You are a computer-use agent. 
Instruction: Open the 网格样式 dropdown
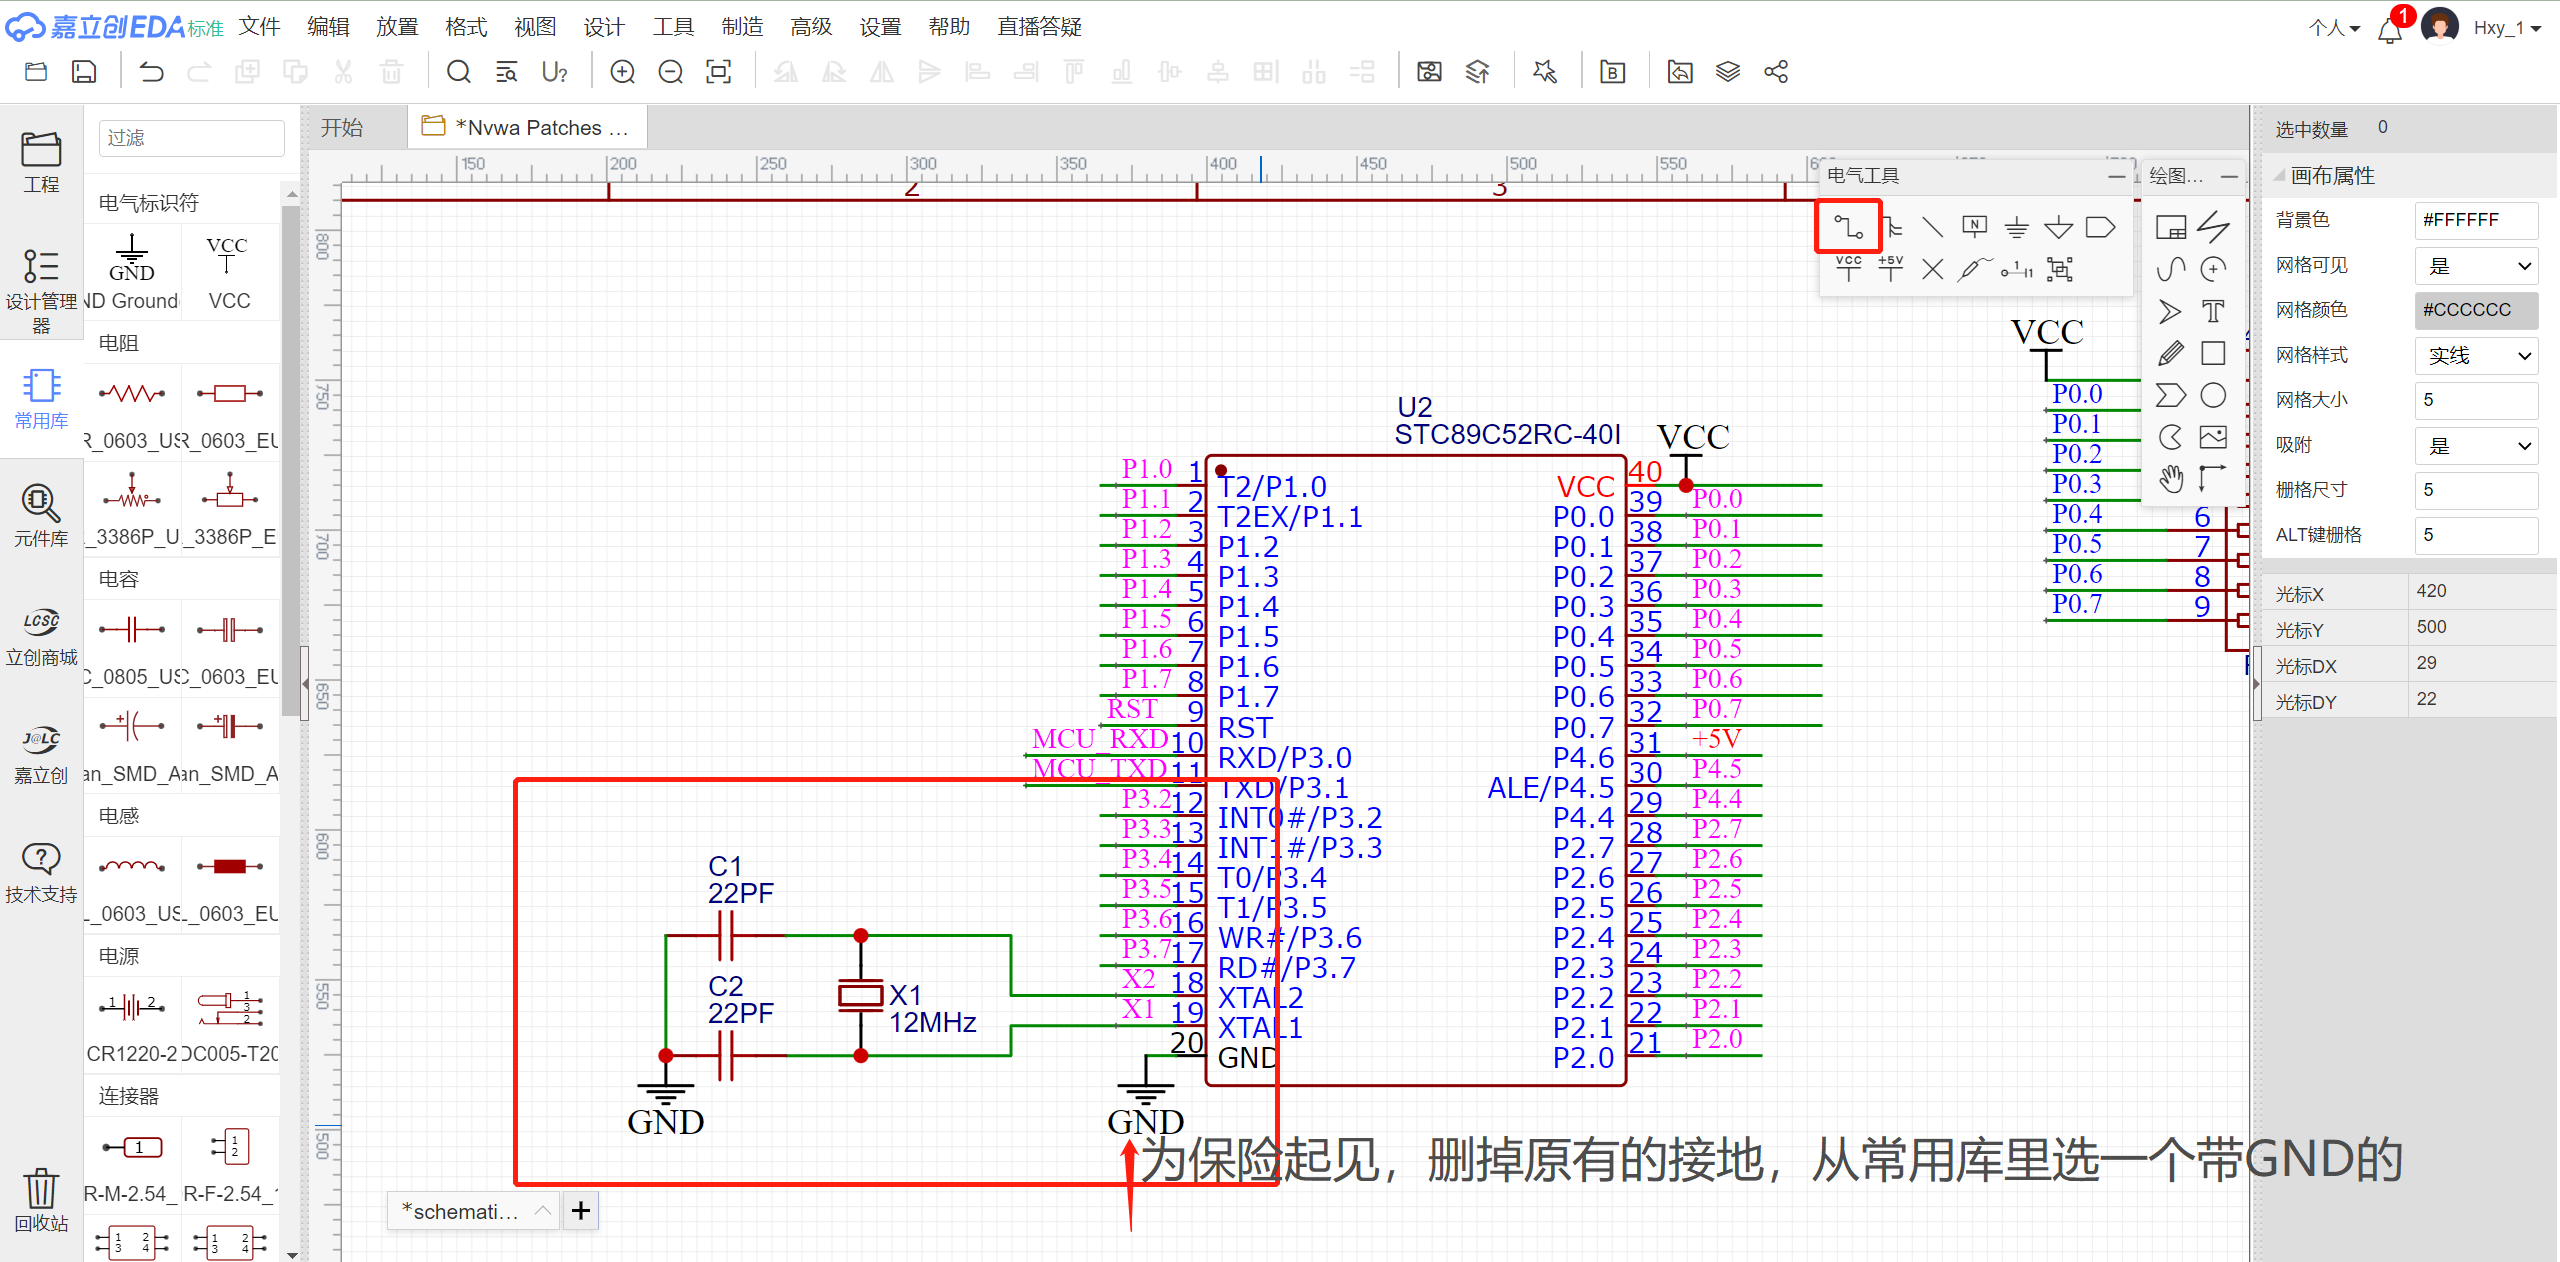2477,356
